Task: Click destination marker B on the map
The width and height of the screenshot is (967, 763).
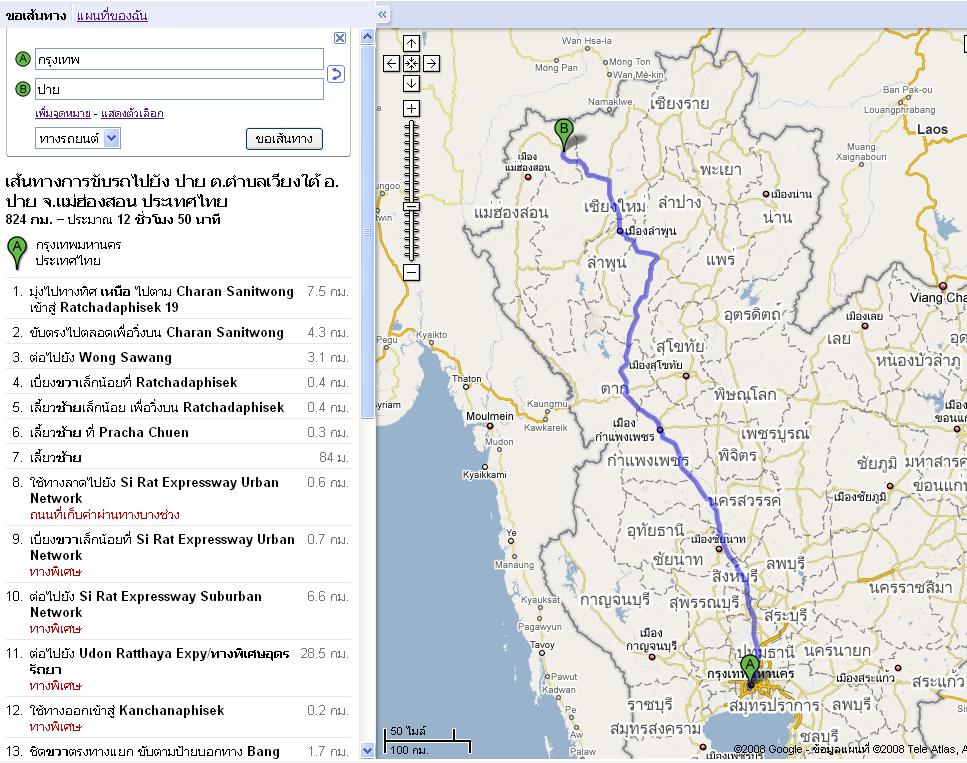Action: [563, 134]
